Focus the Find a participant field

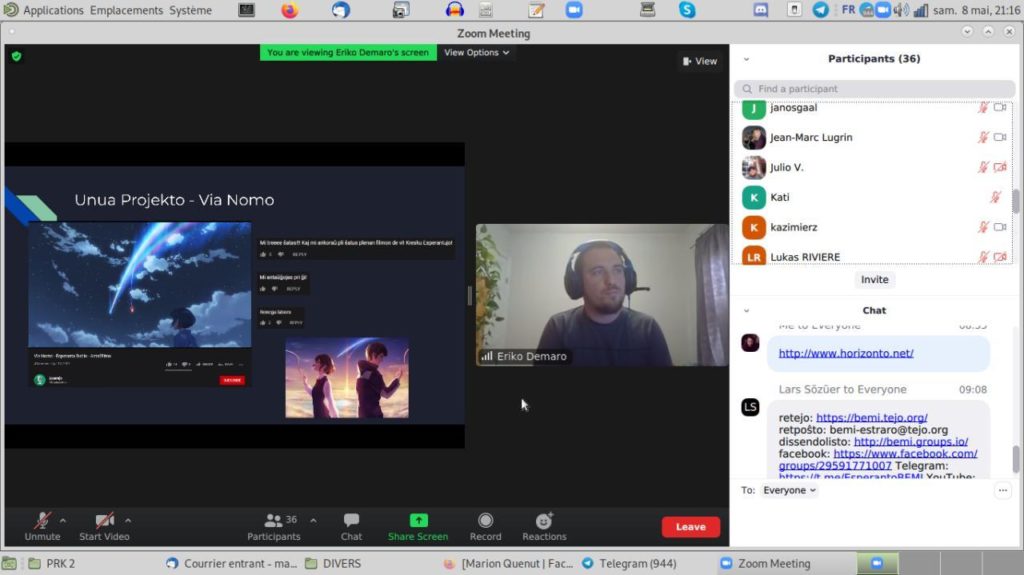tap(874, 88)
